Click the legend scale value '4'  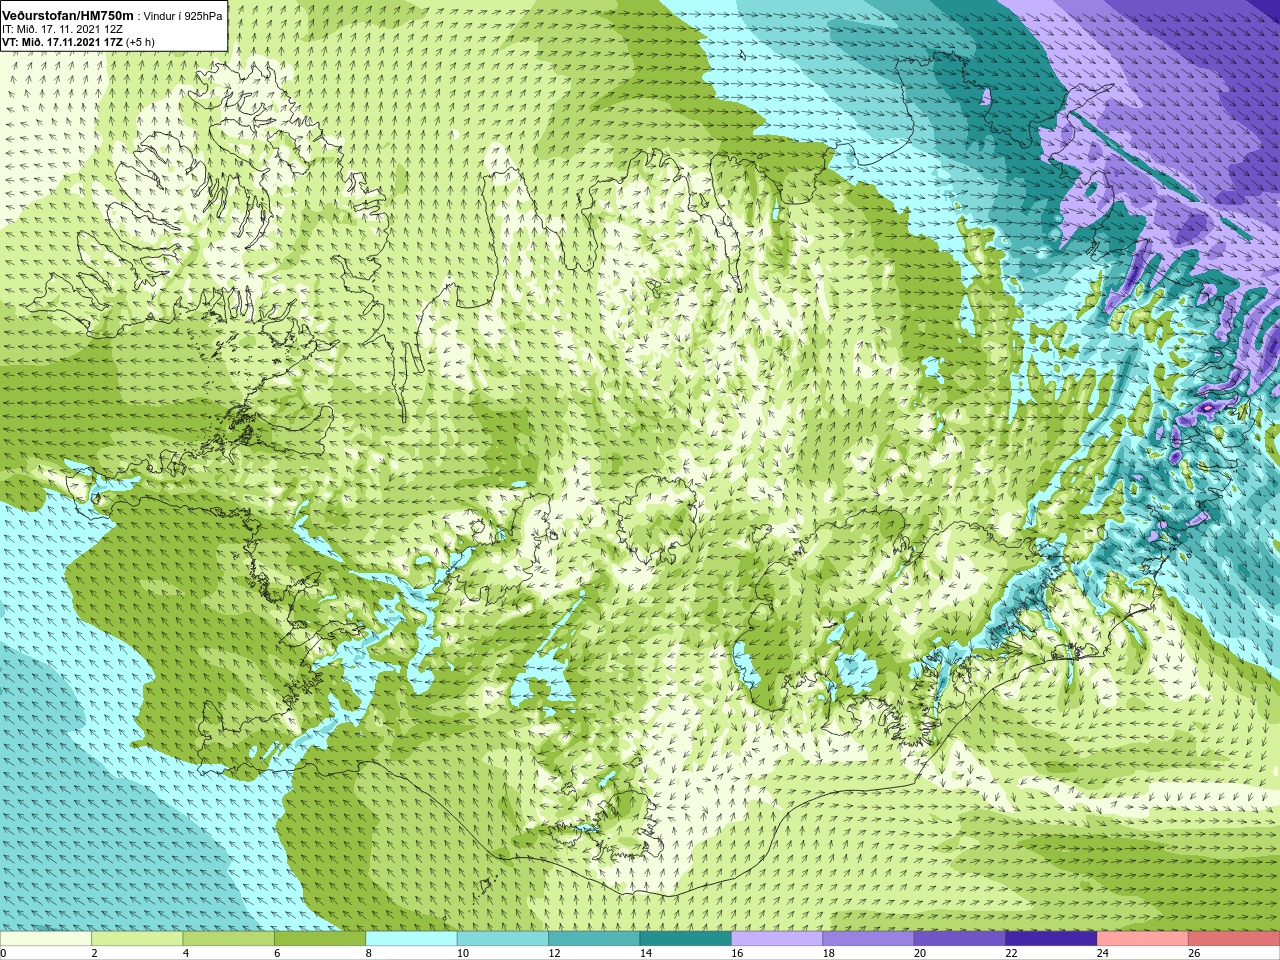tap(186, 953)
